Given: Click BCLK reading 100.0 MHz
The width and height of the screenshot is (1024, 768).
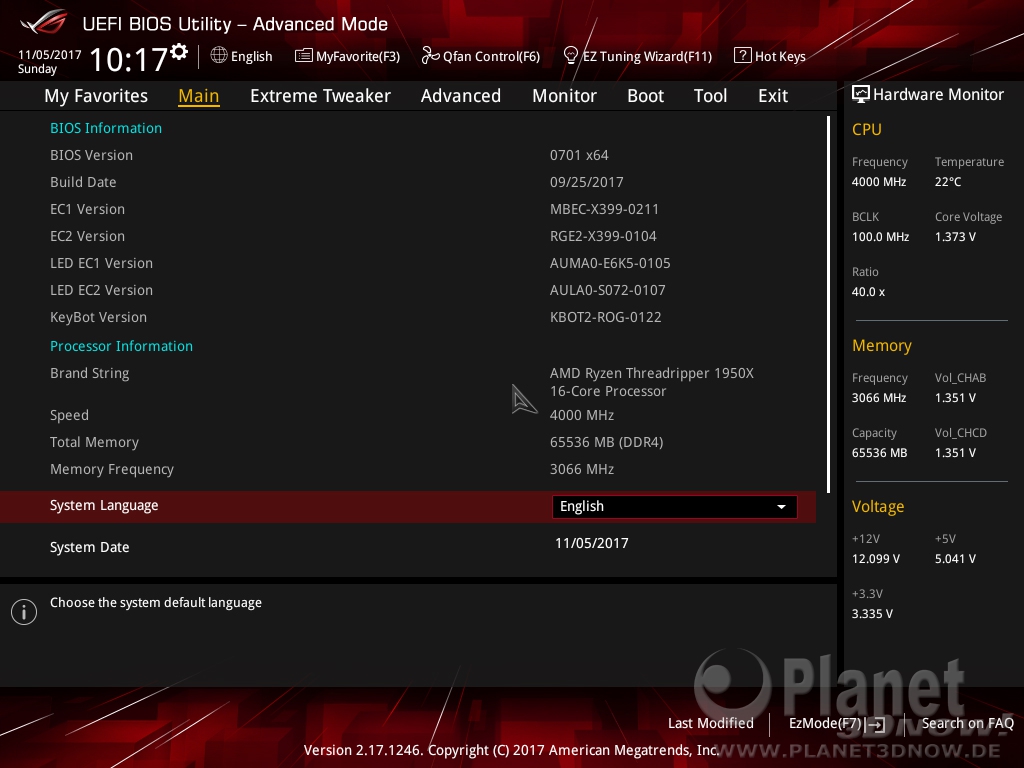Looking at the screenshot, I should (x=880, y=237).
